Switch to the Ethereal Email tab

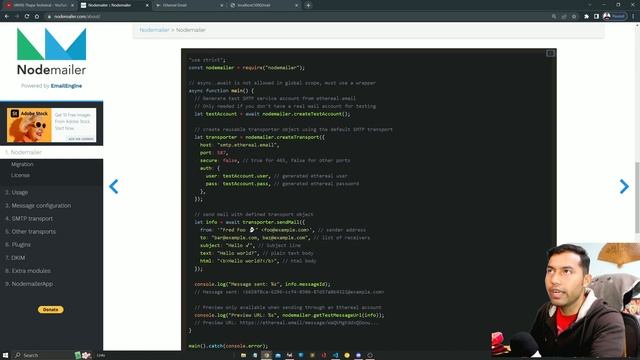tap(187, 5)
